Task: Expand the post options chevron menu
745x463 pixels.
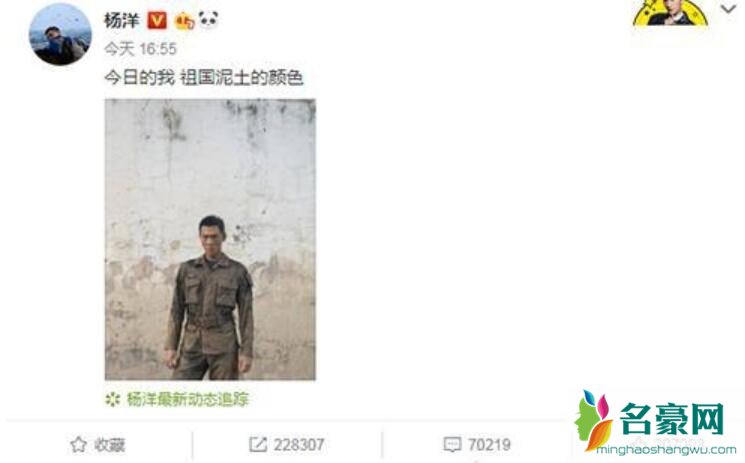Action: pos(728,9)
